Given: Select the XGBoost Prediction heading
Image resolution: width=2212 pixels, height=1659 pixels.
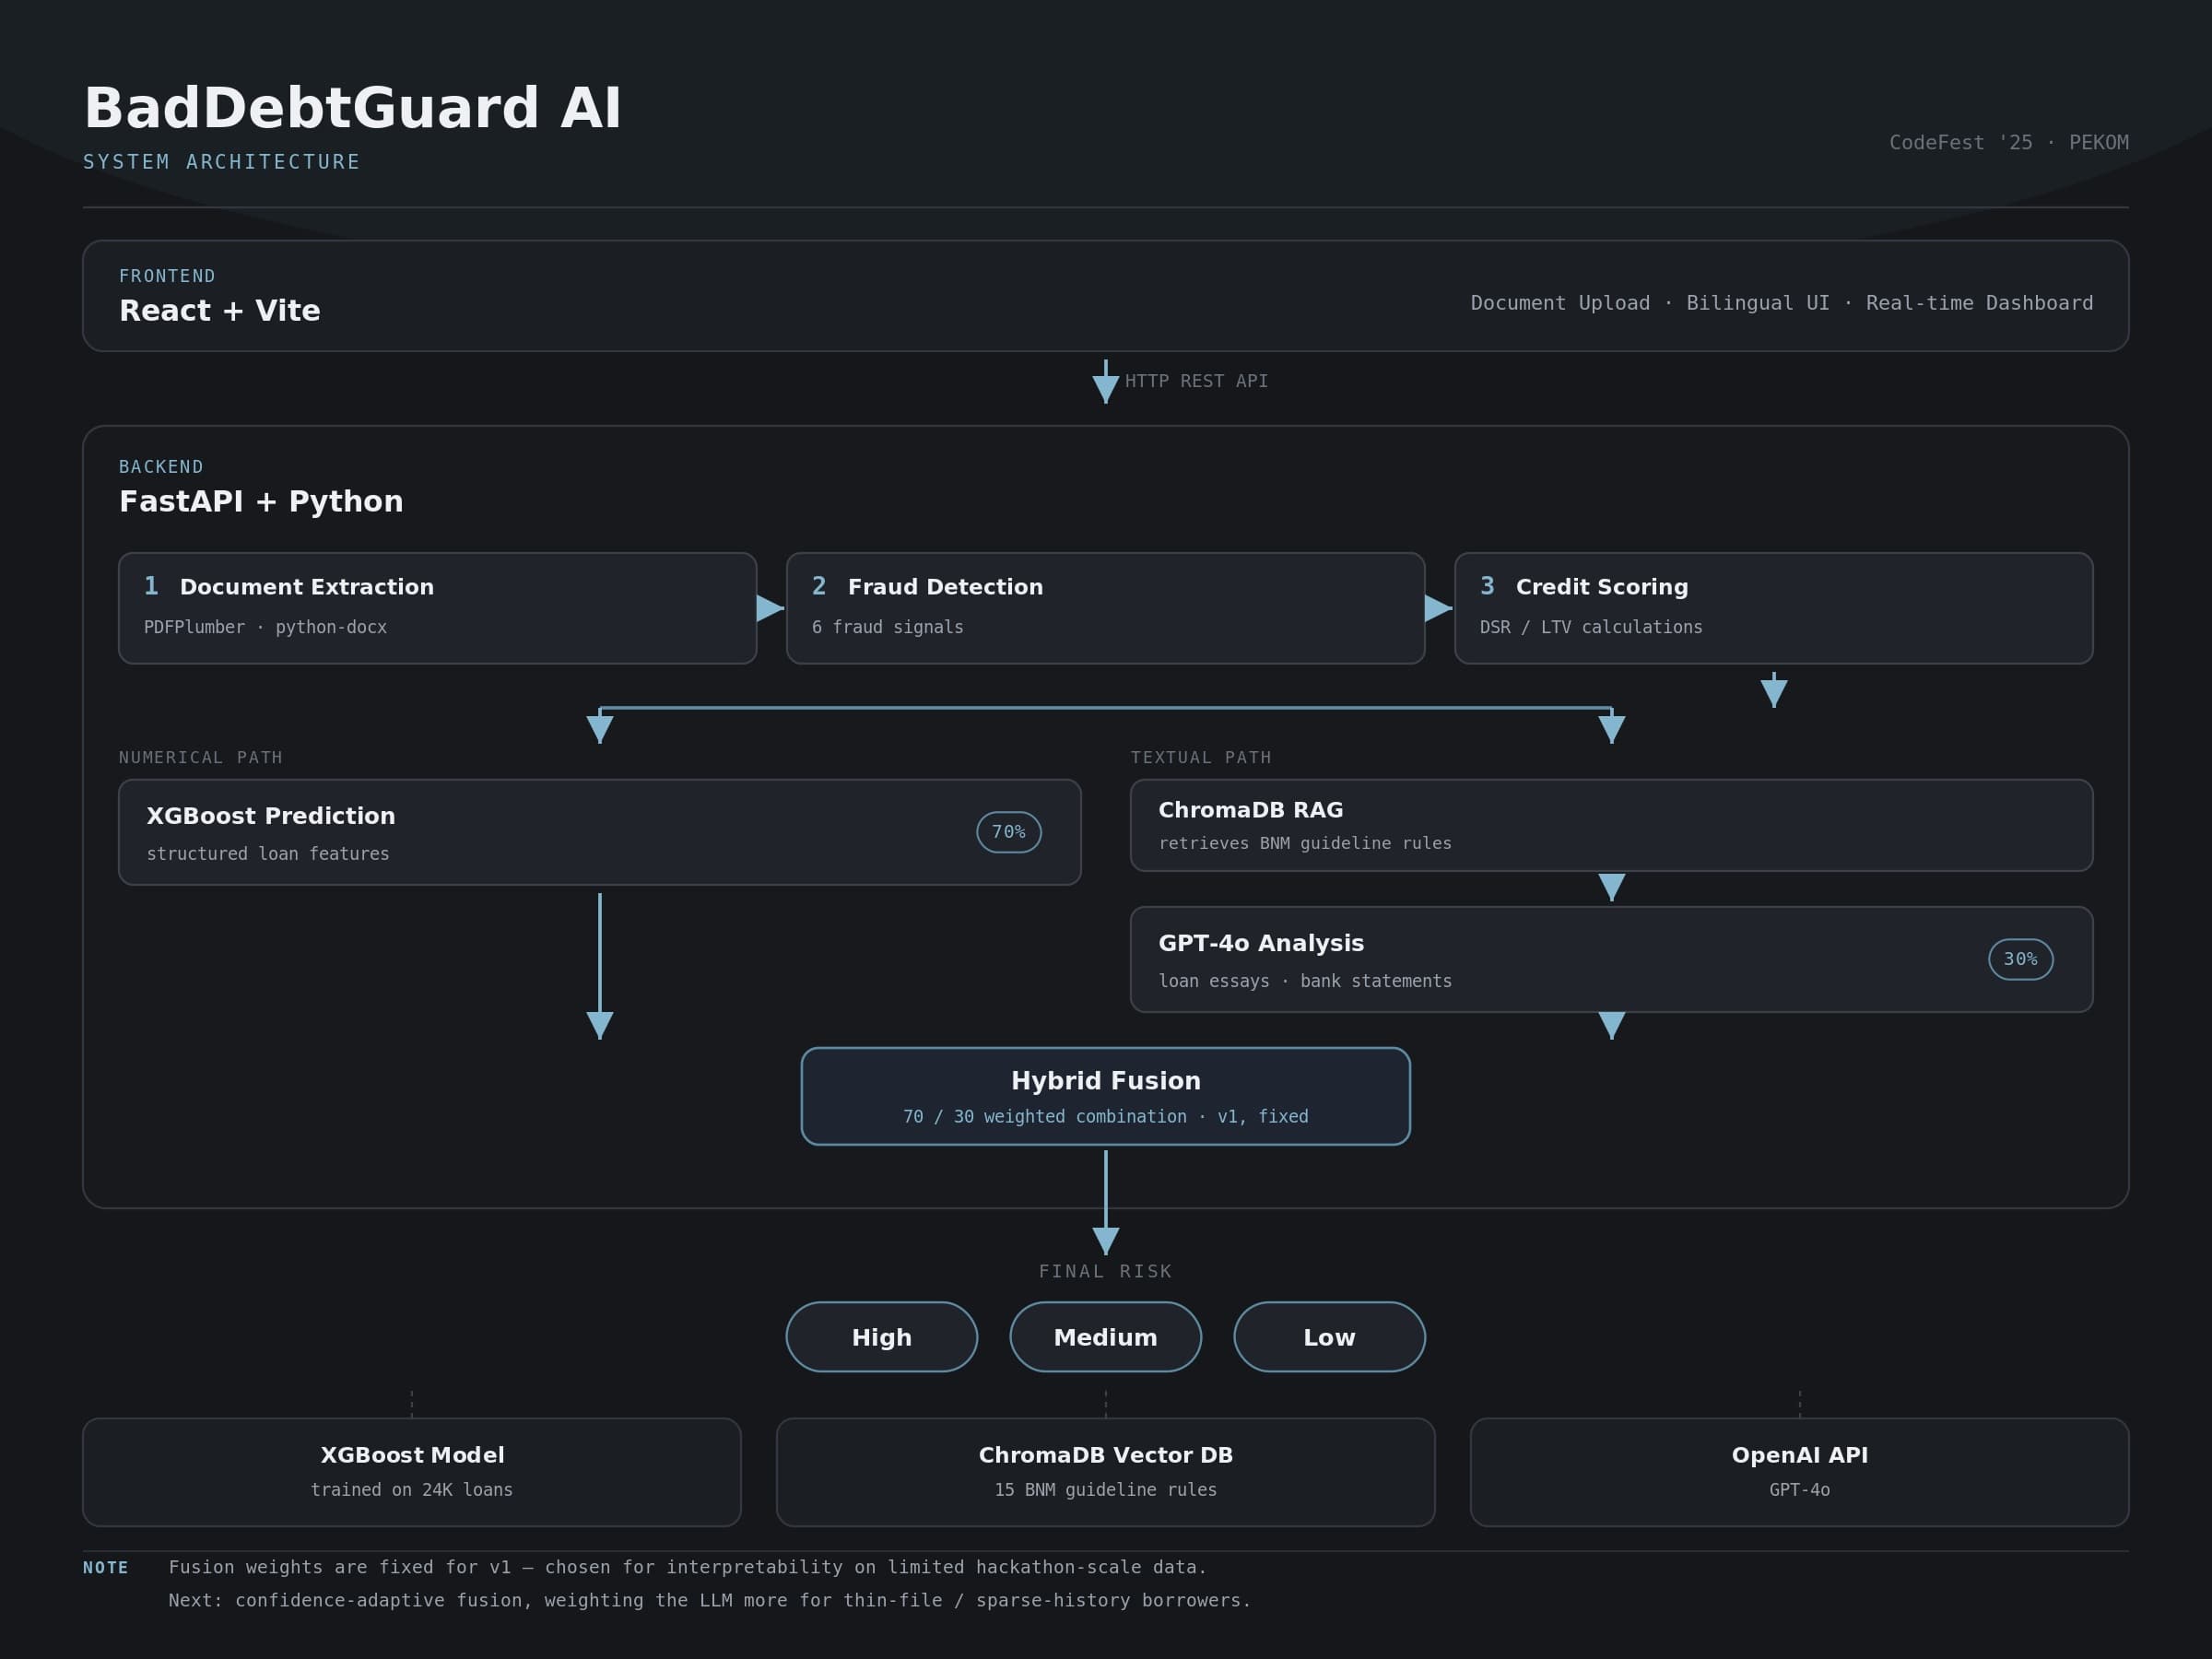Looking at the screenshot, I should (271, 816).
